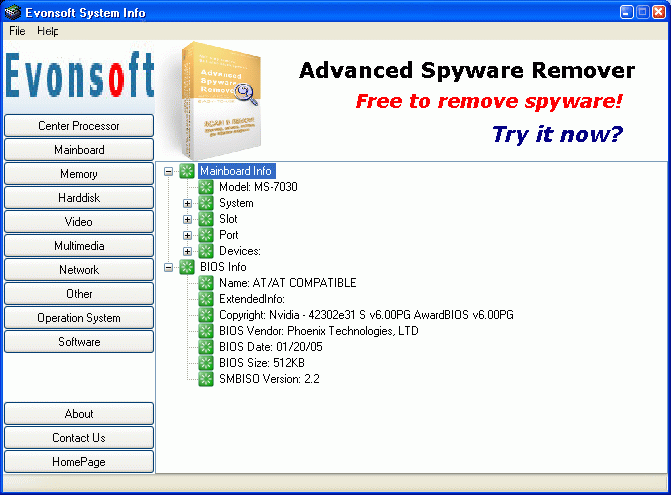Screen dimensions: 671x495
Task: Show installed Software list
Action: coord(79,341)
